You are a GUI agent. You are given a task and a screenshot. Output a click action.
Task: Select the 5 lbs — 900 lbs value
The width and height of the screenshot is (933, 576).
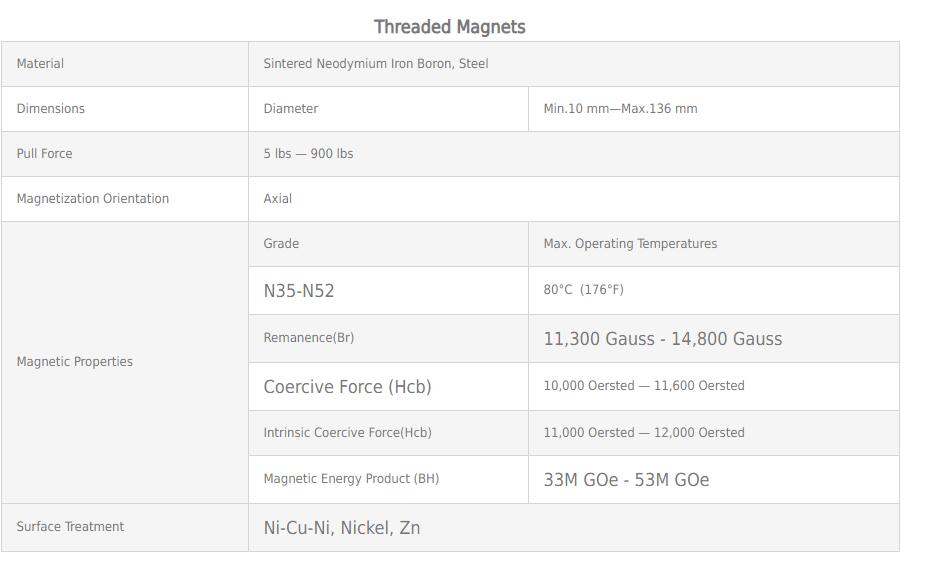[308, 154]
